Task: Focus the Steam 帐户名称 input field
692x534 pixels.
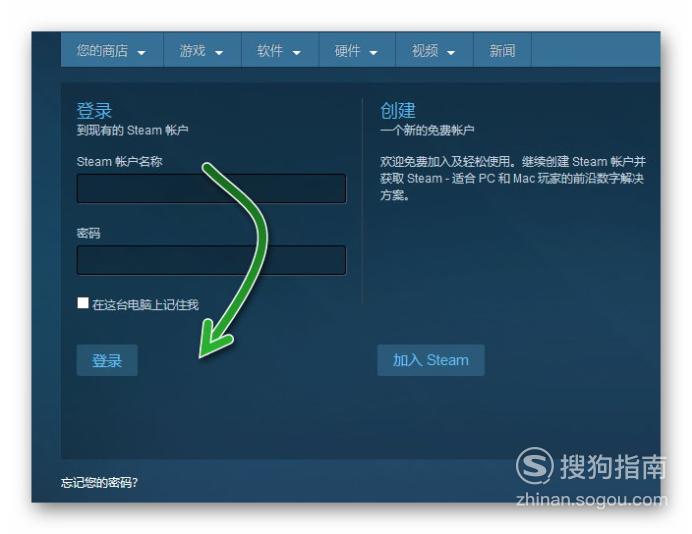Action: (211, 188)
